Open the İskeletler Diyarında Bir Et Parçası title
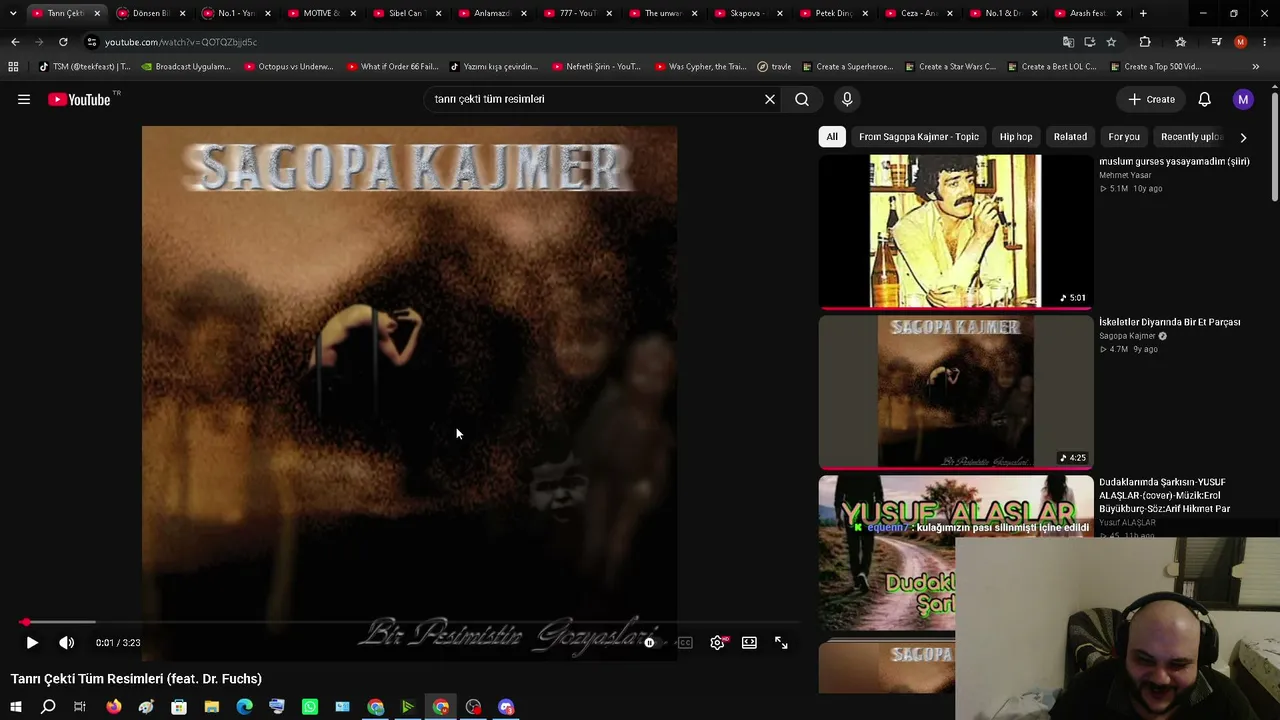Image resolution: width=1280 pixels, height=720 pixels. click(1170, 322)
